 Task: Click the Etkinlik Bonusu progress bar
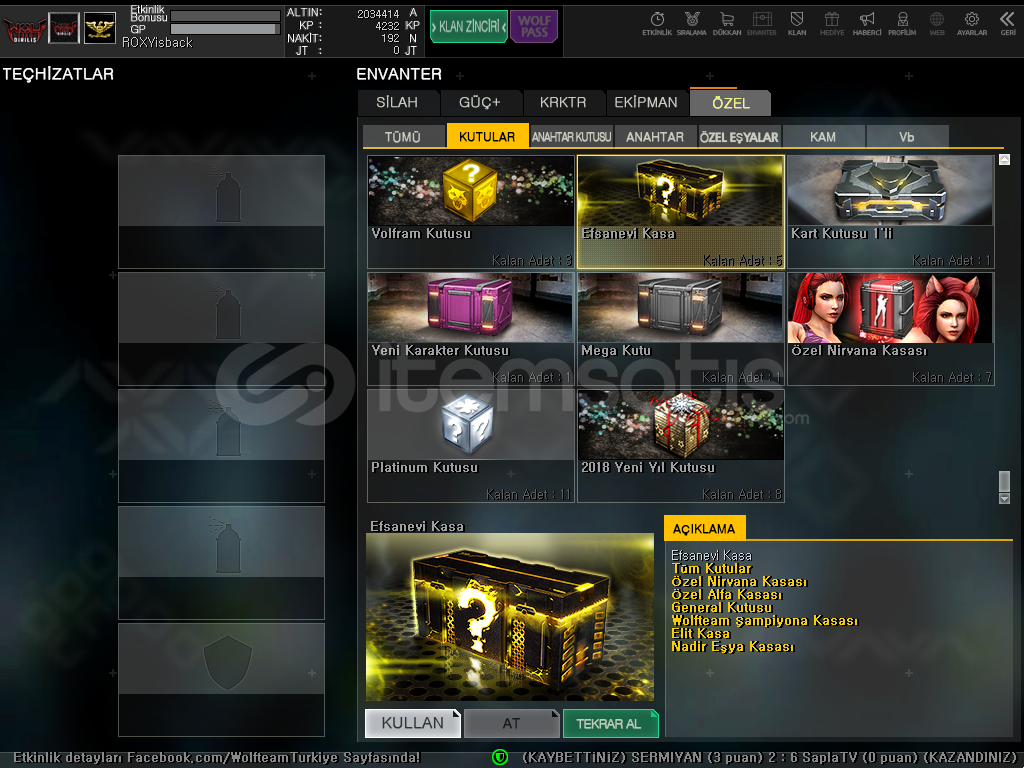225,16
